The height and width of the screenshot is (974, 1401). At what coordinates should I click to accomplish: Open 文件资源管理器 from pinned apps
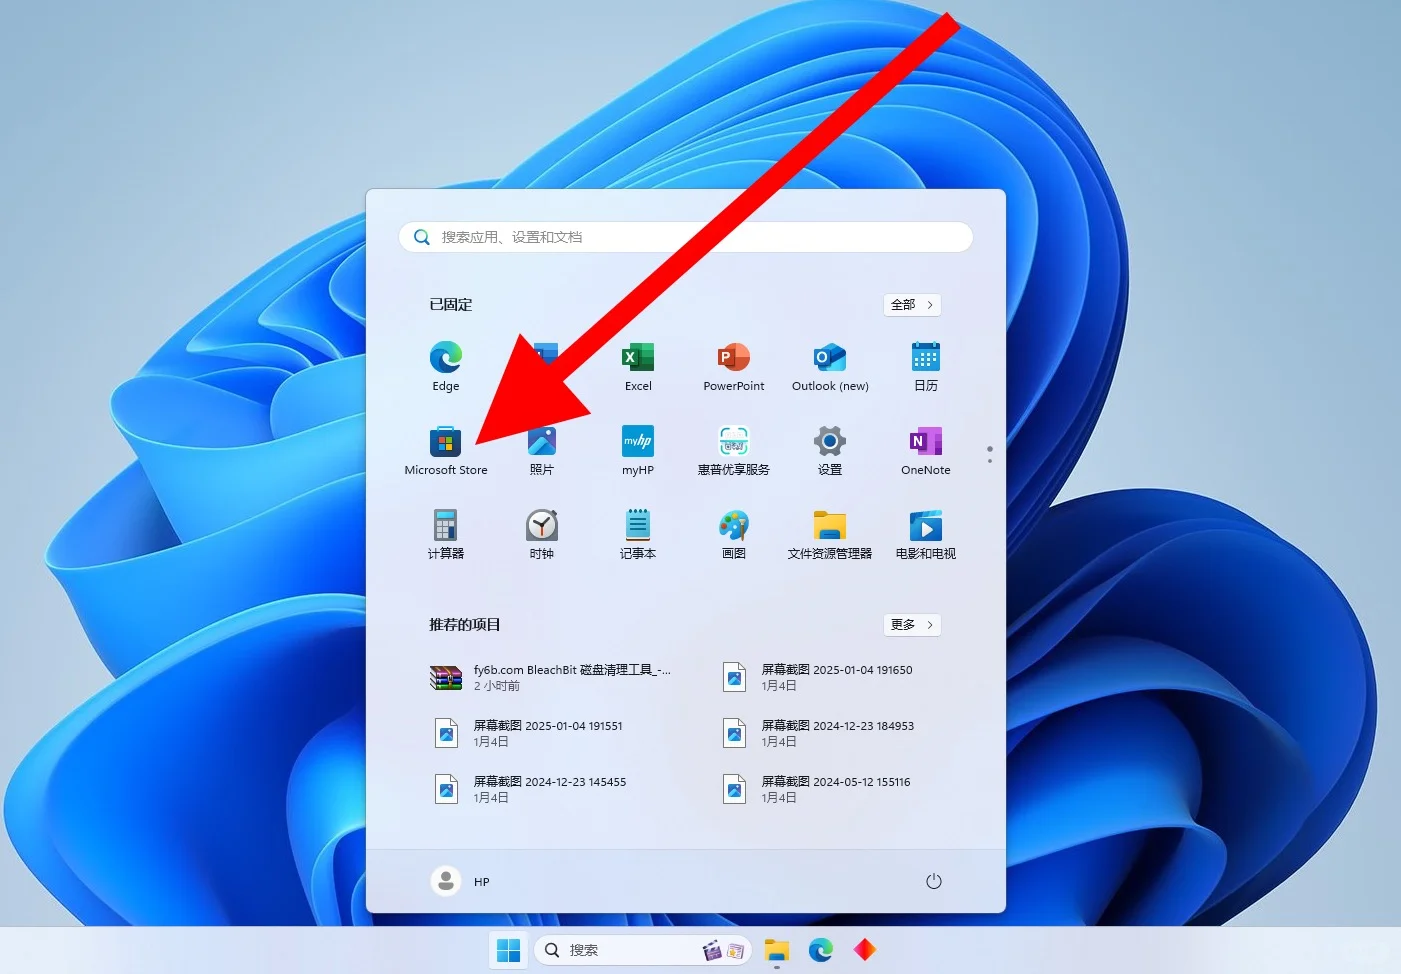pyautogui.click(x=830, y=535)
